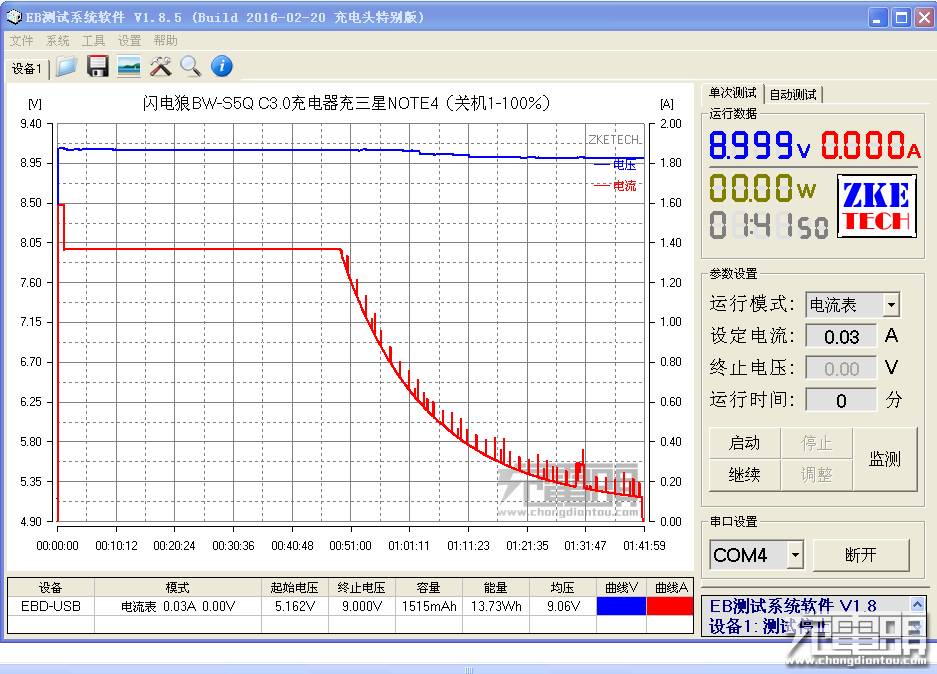This screenshot has width=937, height=674.
Task: Click the 容量 column header
Action: [x=429, y=587]
